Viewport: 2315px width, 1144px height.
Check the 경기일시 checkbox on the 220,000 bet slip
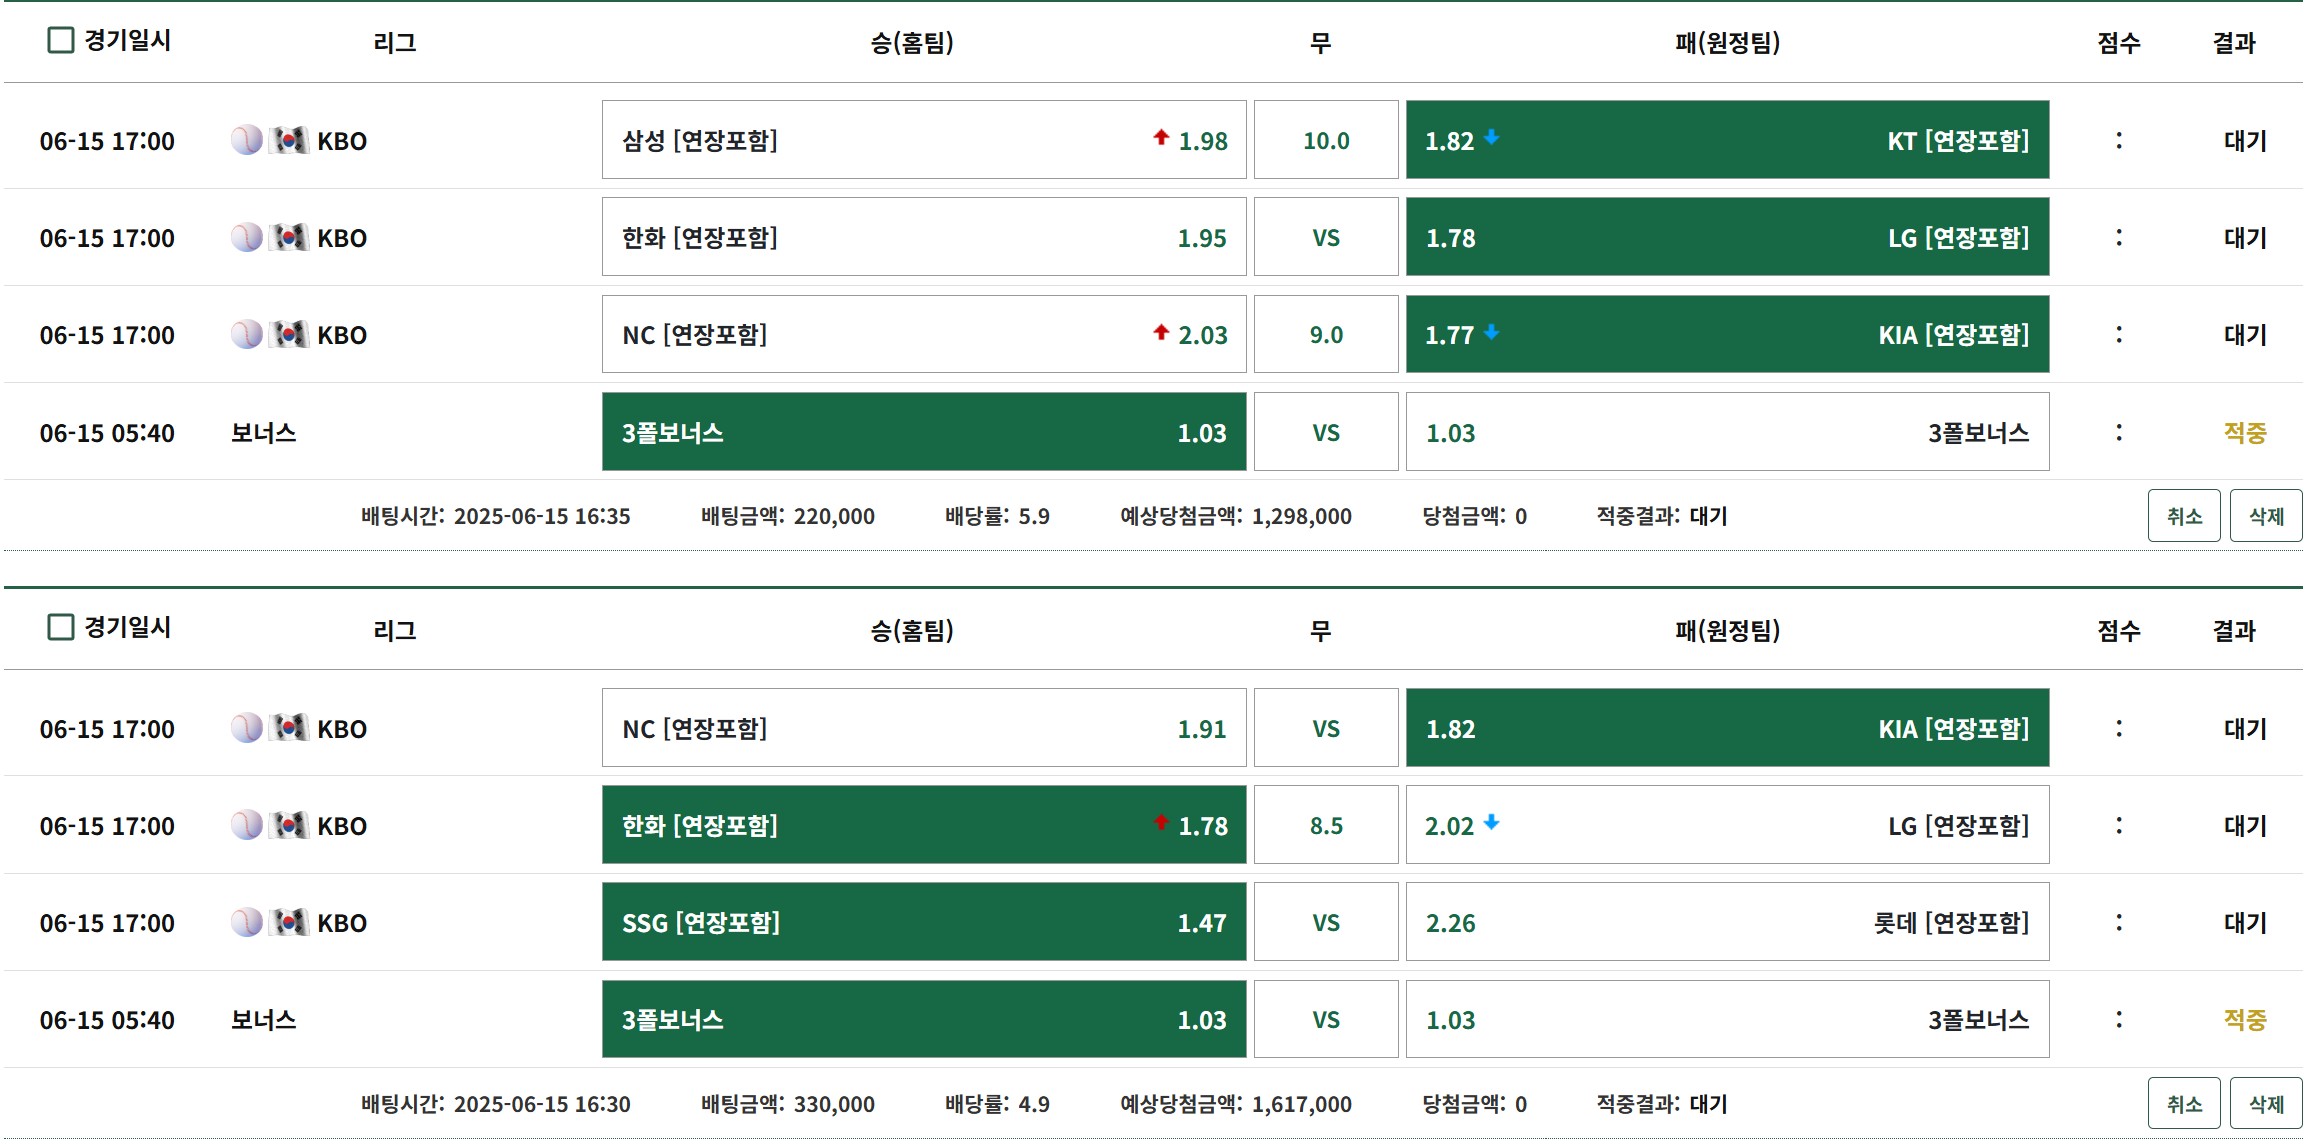point(61,40)
